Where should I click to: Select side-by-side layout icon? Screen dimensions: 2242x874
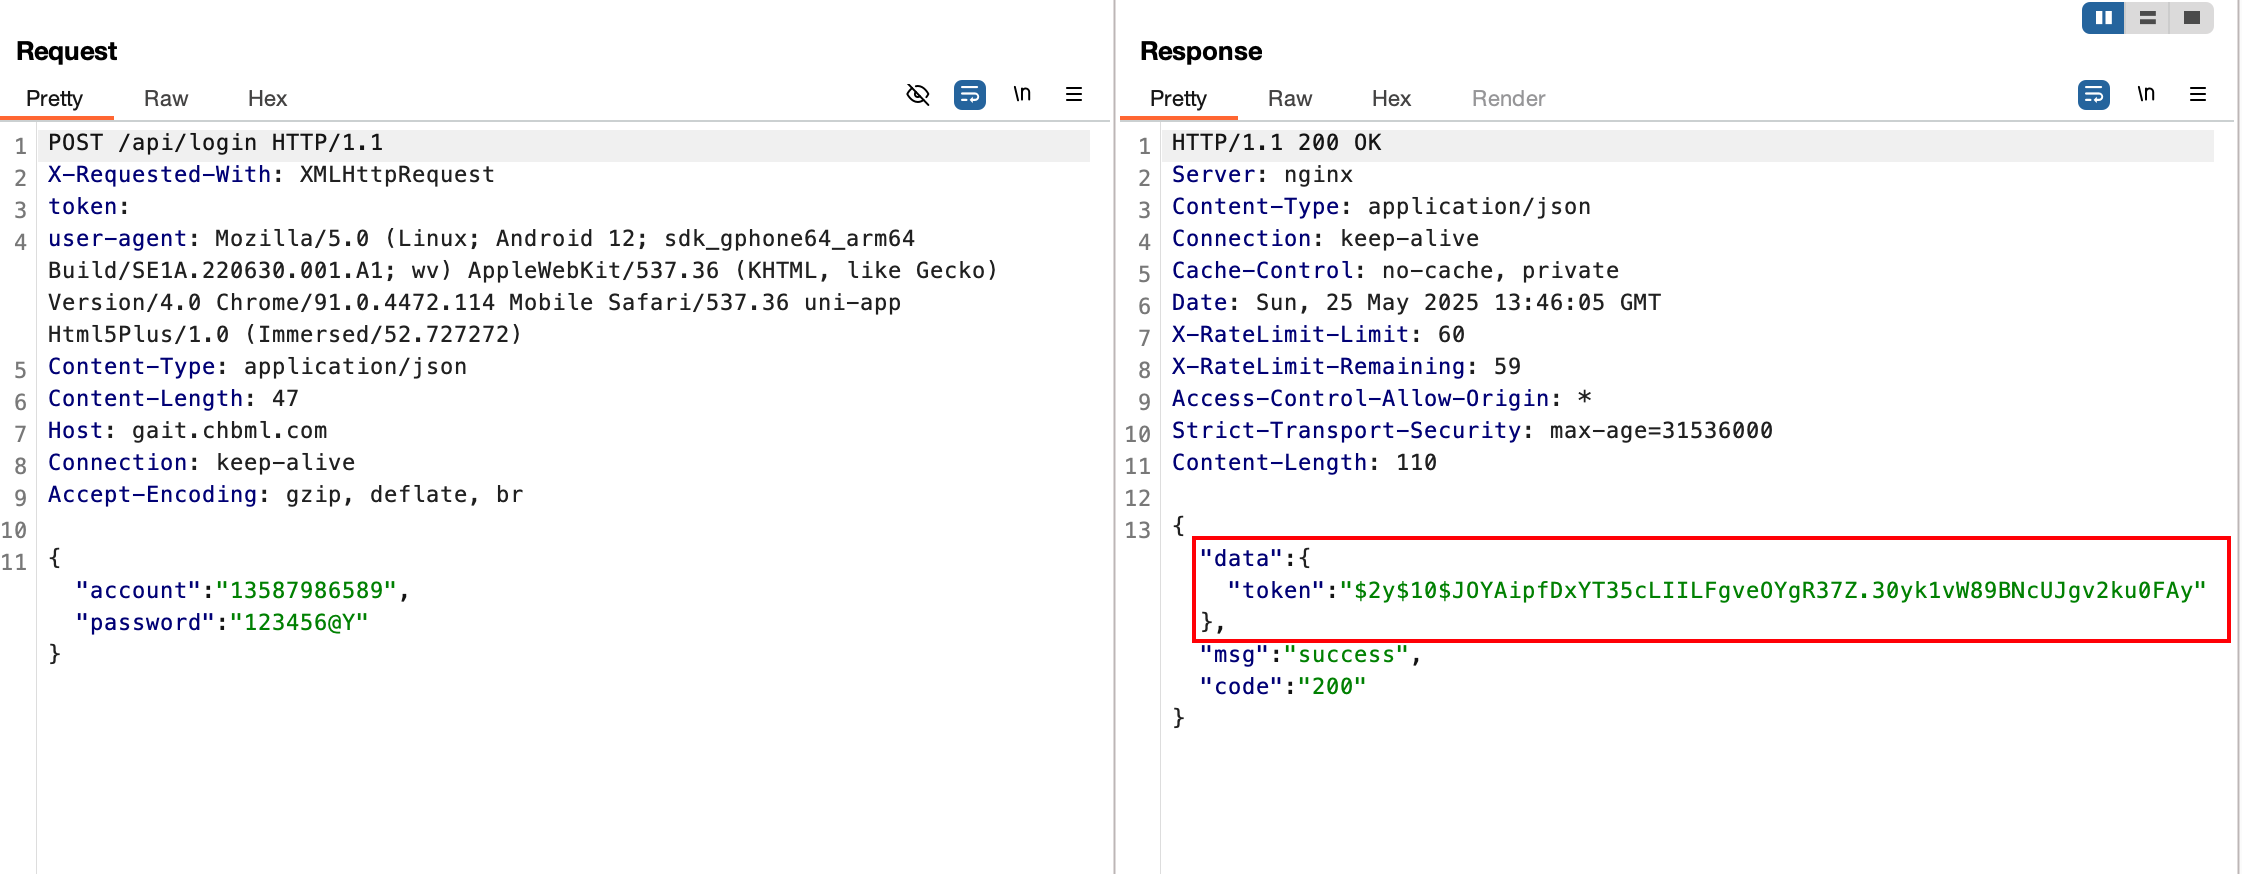2103,18
